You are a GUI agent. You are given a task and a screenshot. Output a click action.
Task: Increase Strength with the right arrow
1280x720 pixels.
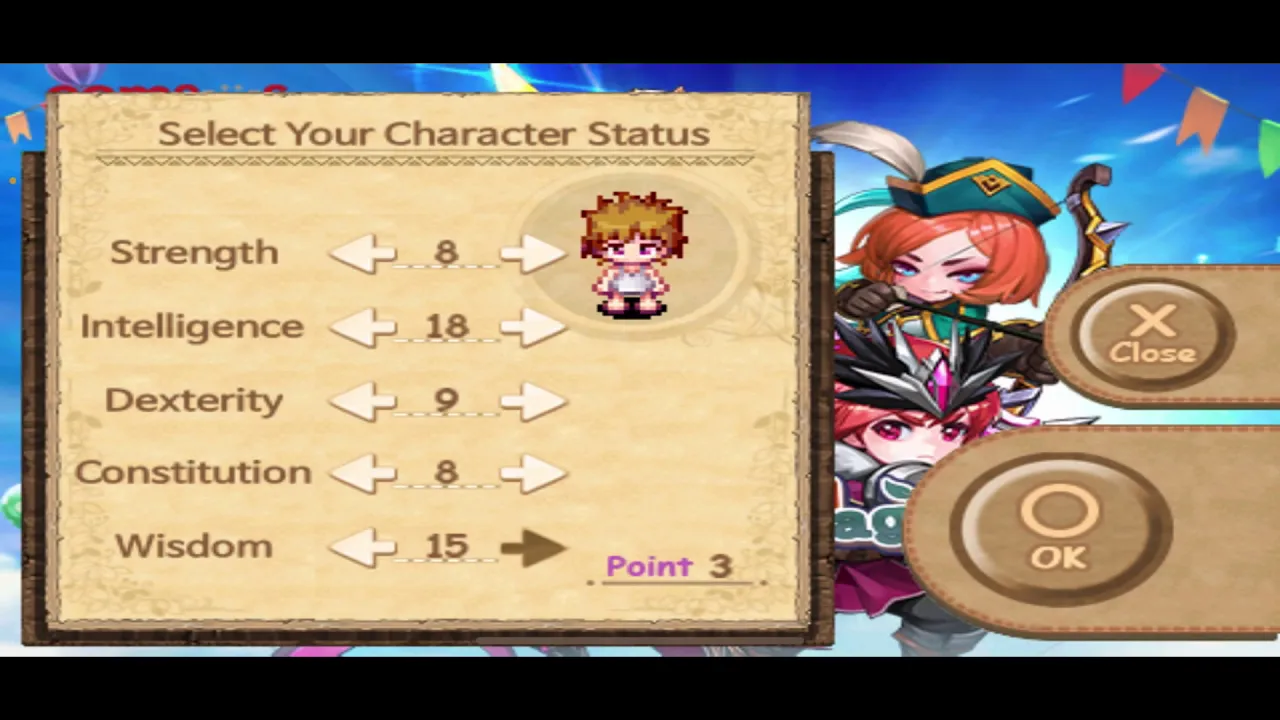[533, 253]
